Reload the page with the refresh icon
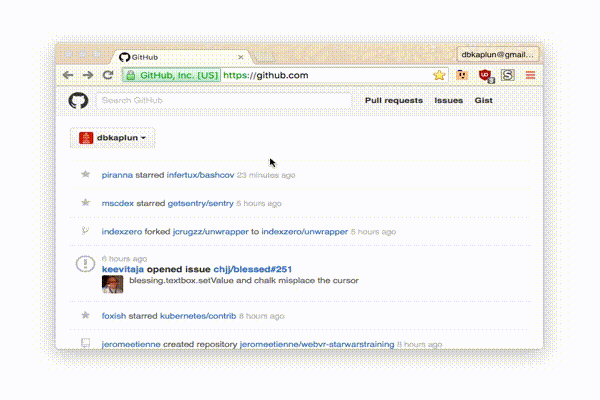This screenshot has height=400, width=600. 108,75
